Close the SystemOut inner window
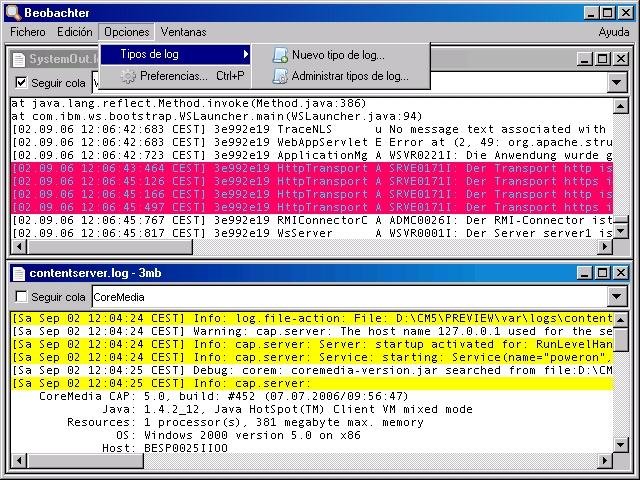 pos(620,59)
